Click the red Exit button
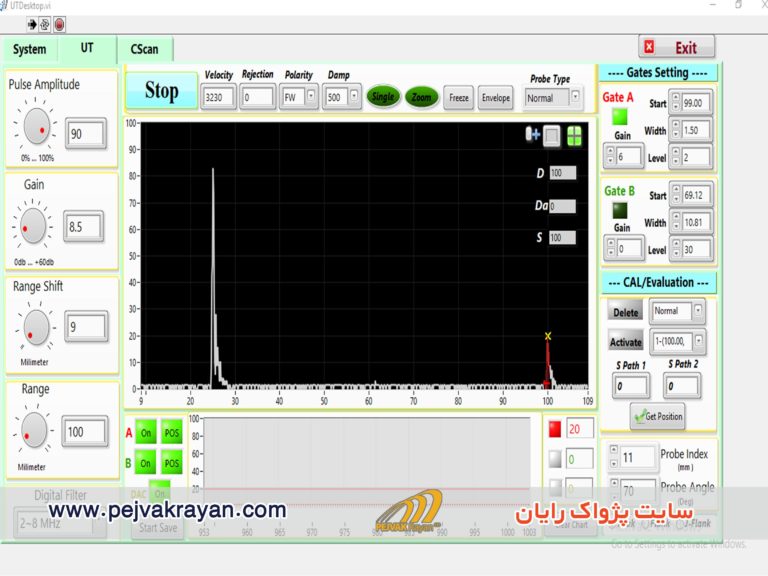This screenshot has height=576, width=768. pyautogui.click(x=678, y=47)
